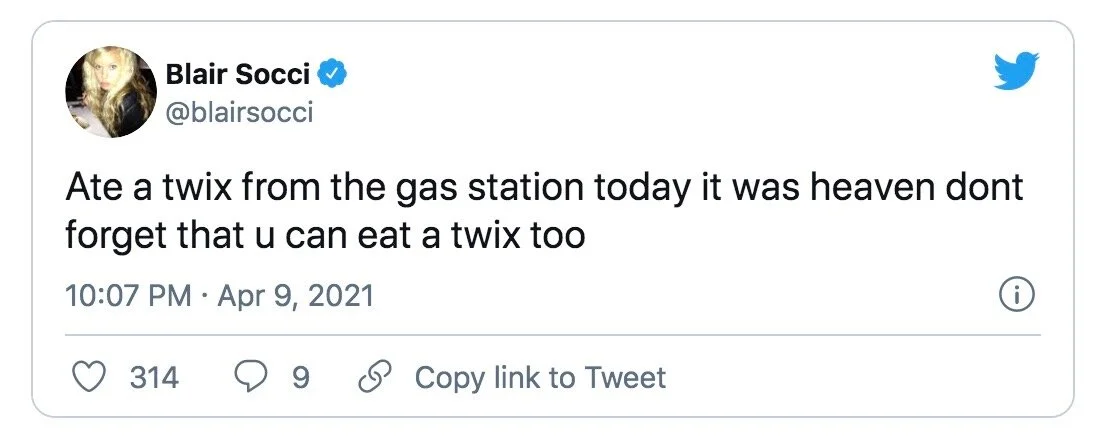The image size is (1099, 438).
Task: Click the 9 replies count
Action: click(x=300, y=377)
